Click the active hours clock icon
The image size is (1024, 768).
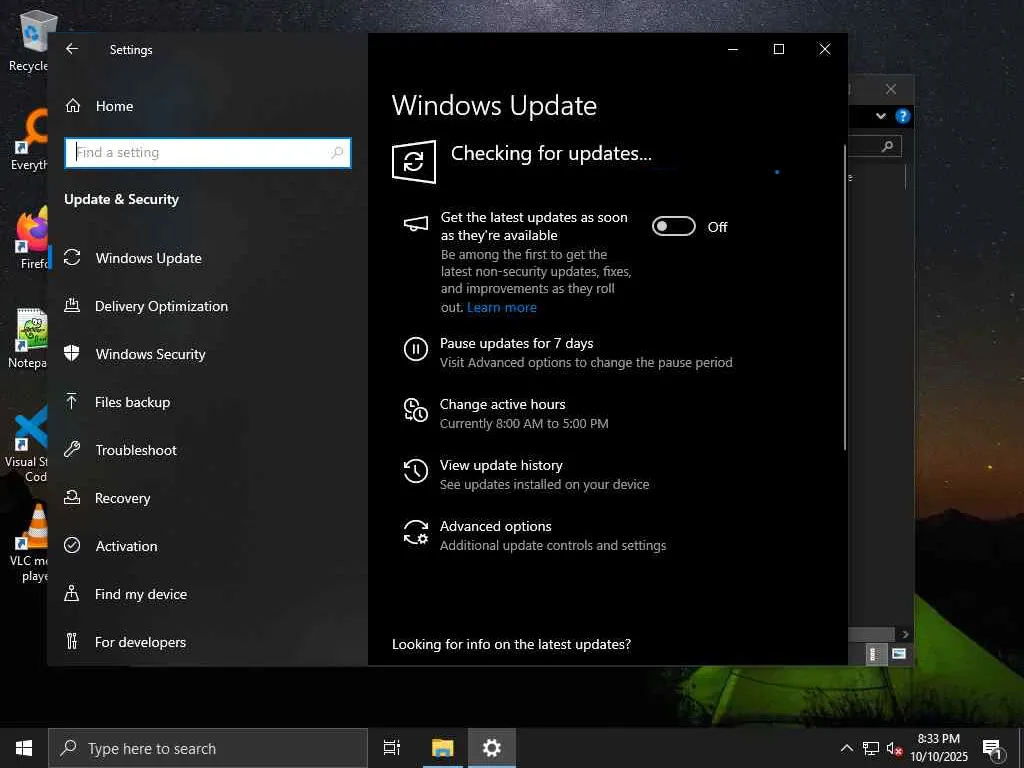[415, 410]
